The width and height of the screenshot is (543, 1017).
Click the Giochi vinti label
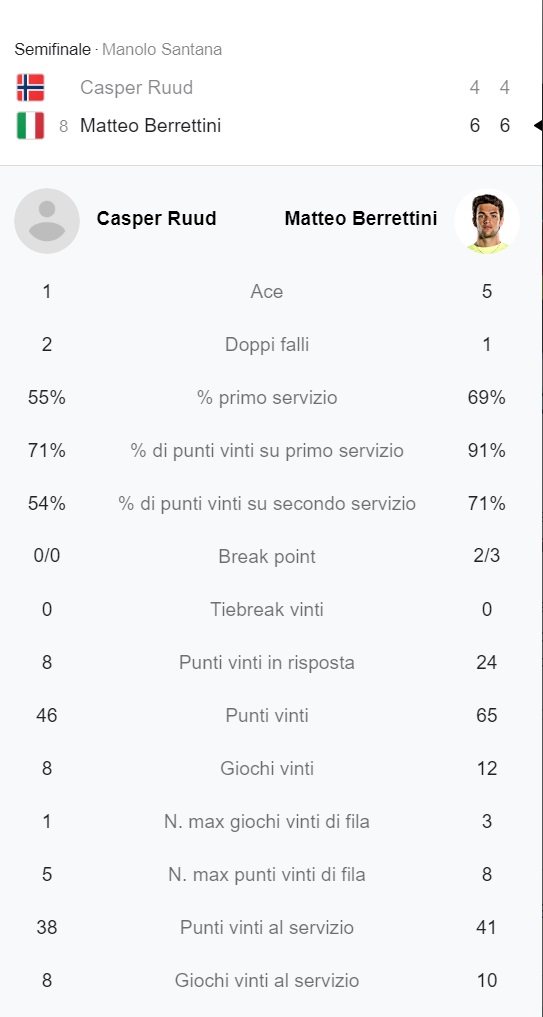(267, 769)
